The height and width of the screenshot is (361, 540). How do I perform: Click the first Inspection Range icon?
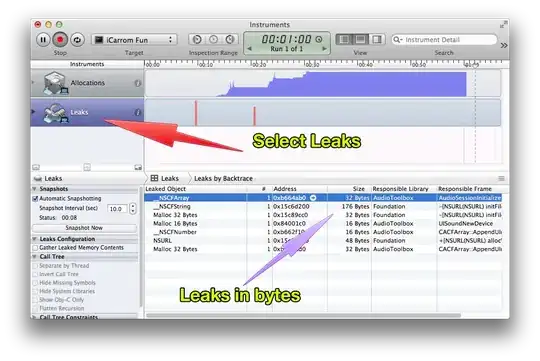[197, 40]
